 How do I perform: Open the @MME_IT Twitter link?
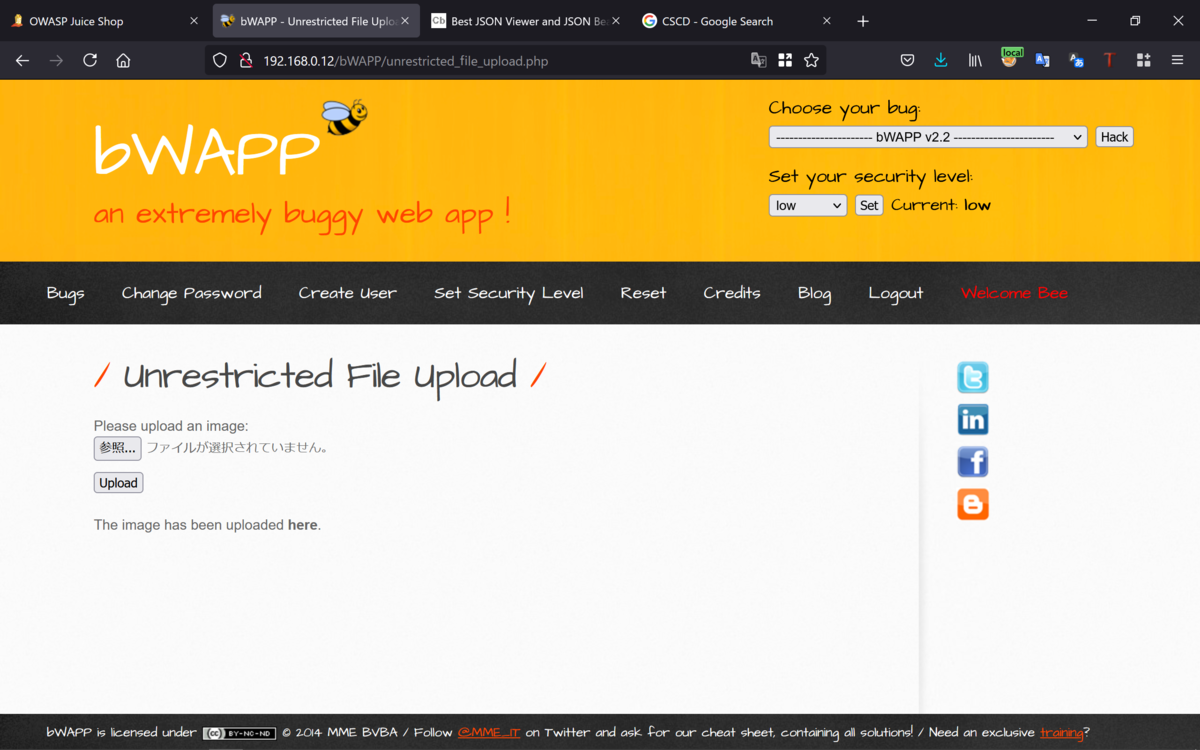click(489, 732)
